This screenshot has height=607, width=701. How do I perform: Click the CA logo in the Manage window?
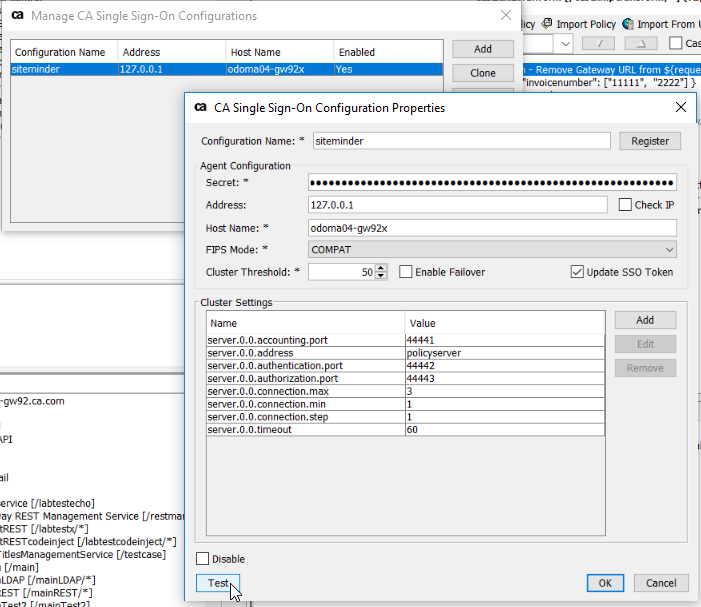pos(17,15)
